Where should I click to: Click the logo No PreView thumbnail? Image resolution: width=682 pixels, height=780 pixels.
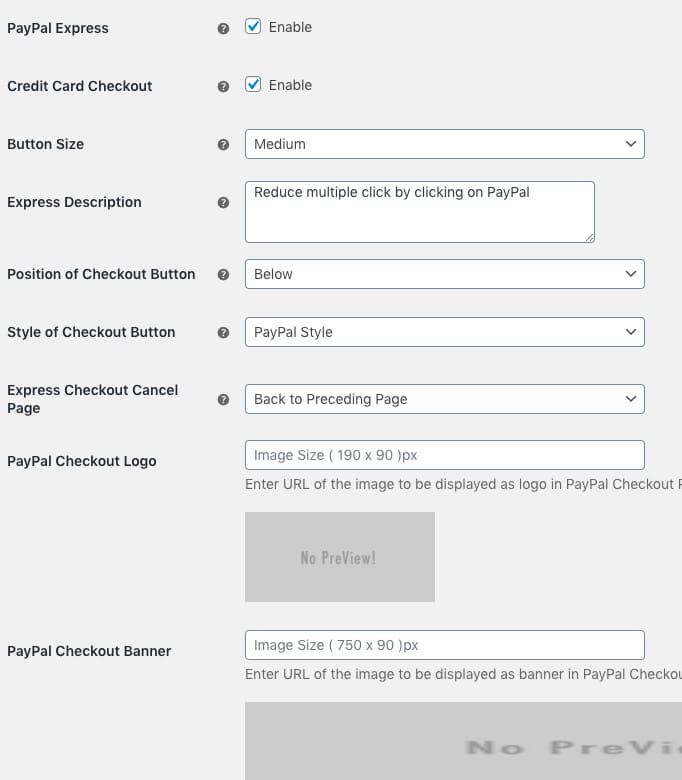tap(339, 557)
